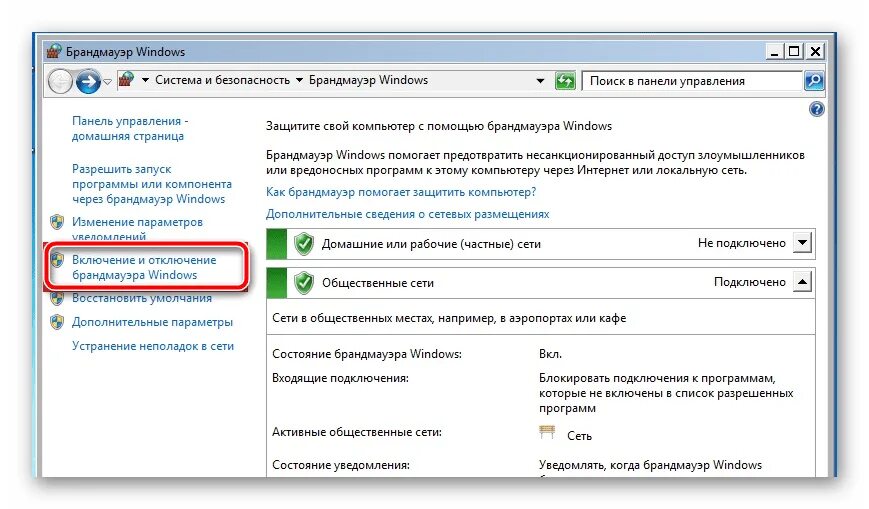Viewport: 869px width, 509px height.
Task: Click Состояние уведомления: label
Action: coord(341,465)
